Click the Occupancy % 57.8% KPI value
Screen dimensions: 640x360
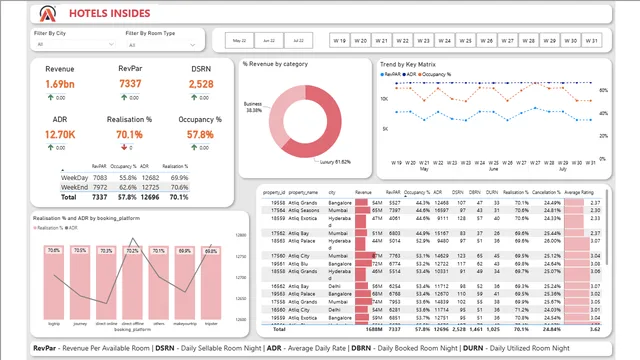200,134
